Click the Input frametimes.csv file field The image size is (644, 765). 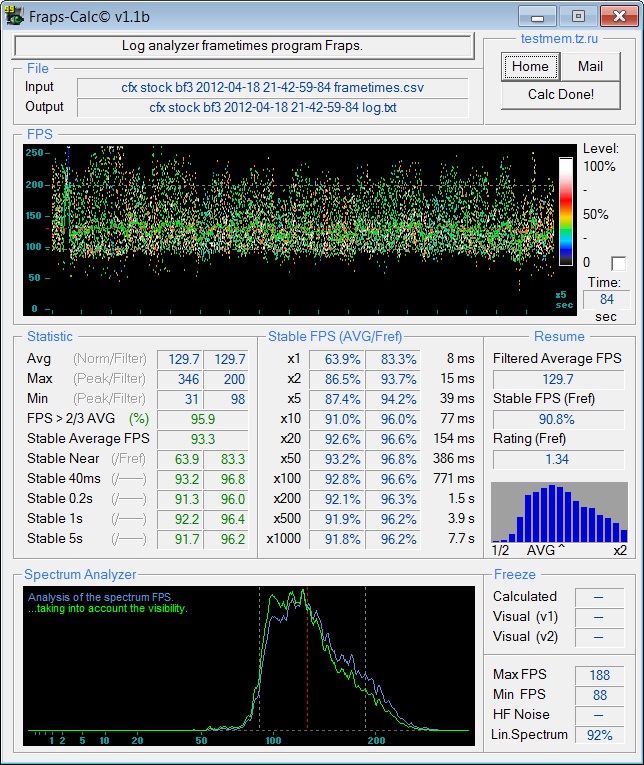point(272,88)
